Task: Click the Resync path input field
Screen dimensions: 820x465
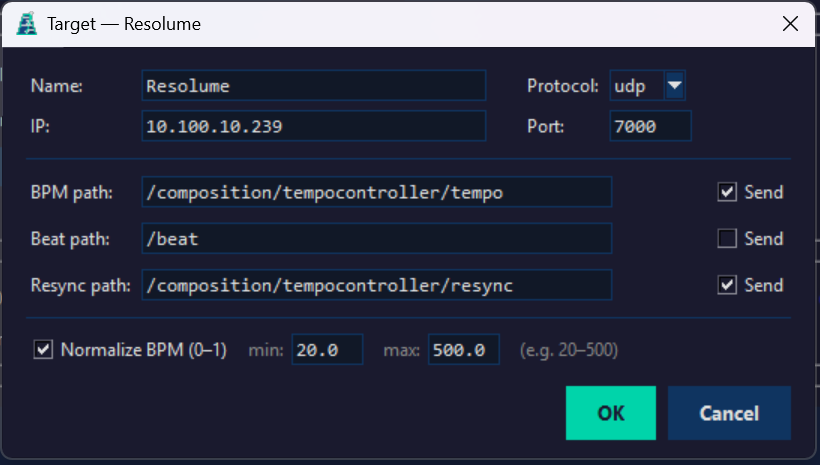Action: pyautogui.click(x=377, y=285)
